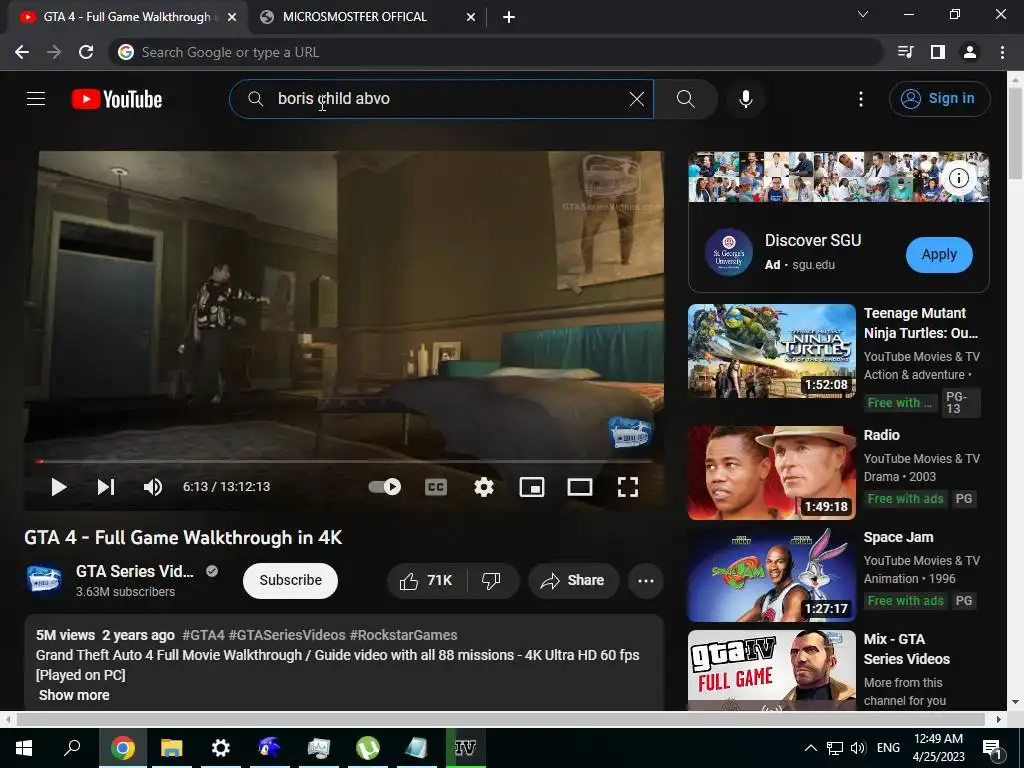Image resolution: width=1024 pixels, height=768 pixels.
Task: Open the Space Jam thumbnail
Action: click(x=771, y=575)
